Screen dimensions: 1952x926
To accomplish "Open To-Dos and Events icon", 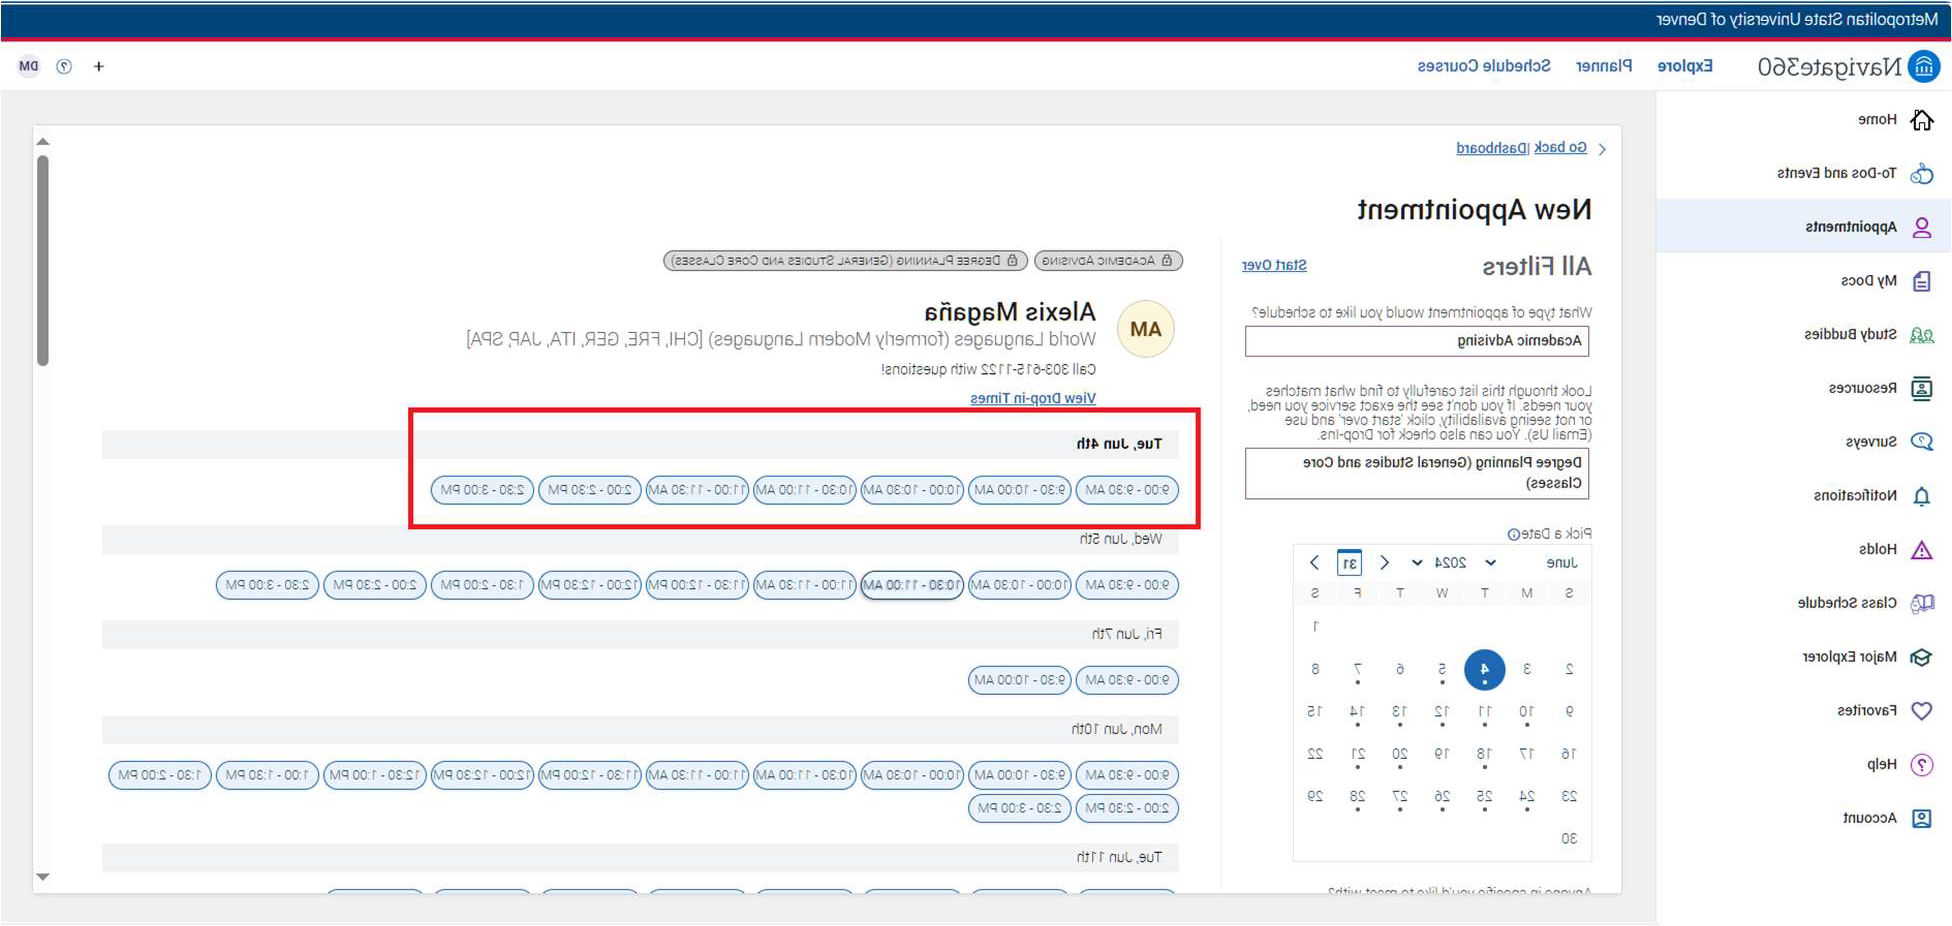I will [x=1922, y=174].
